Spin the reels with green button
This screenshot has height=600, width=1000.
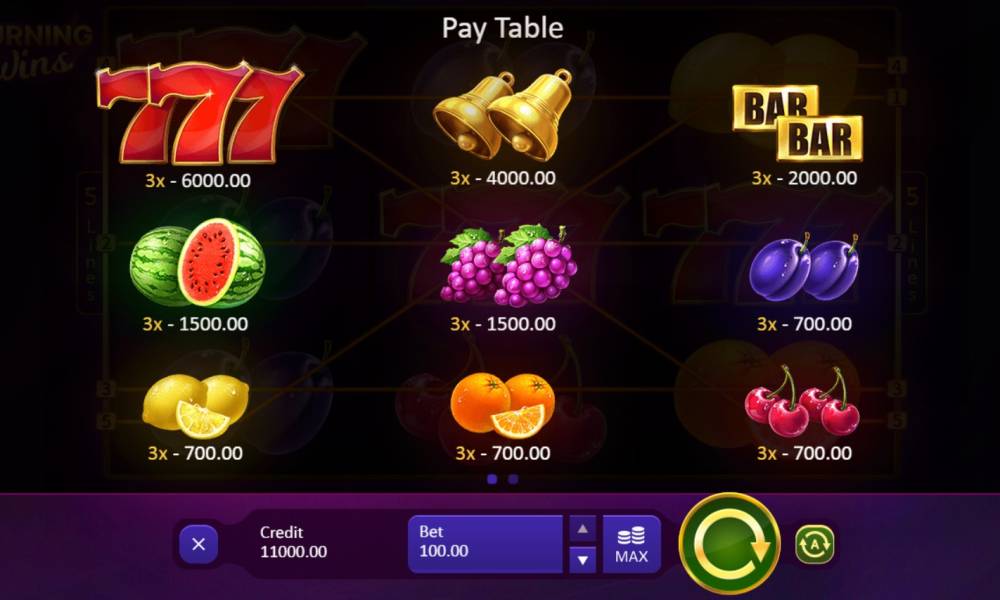(x=730, y=544)
